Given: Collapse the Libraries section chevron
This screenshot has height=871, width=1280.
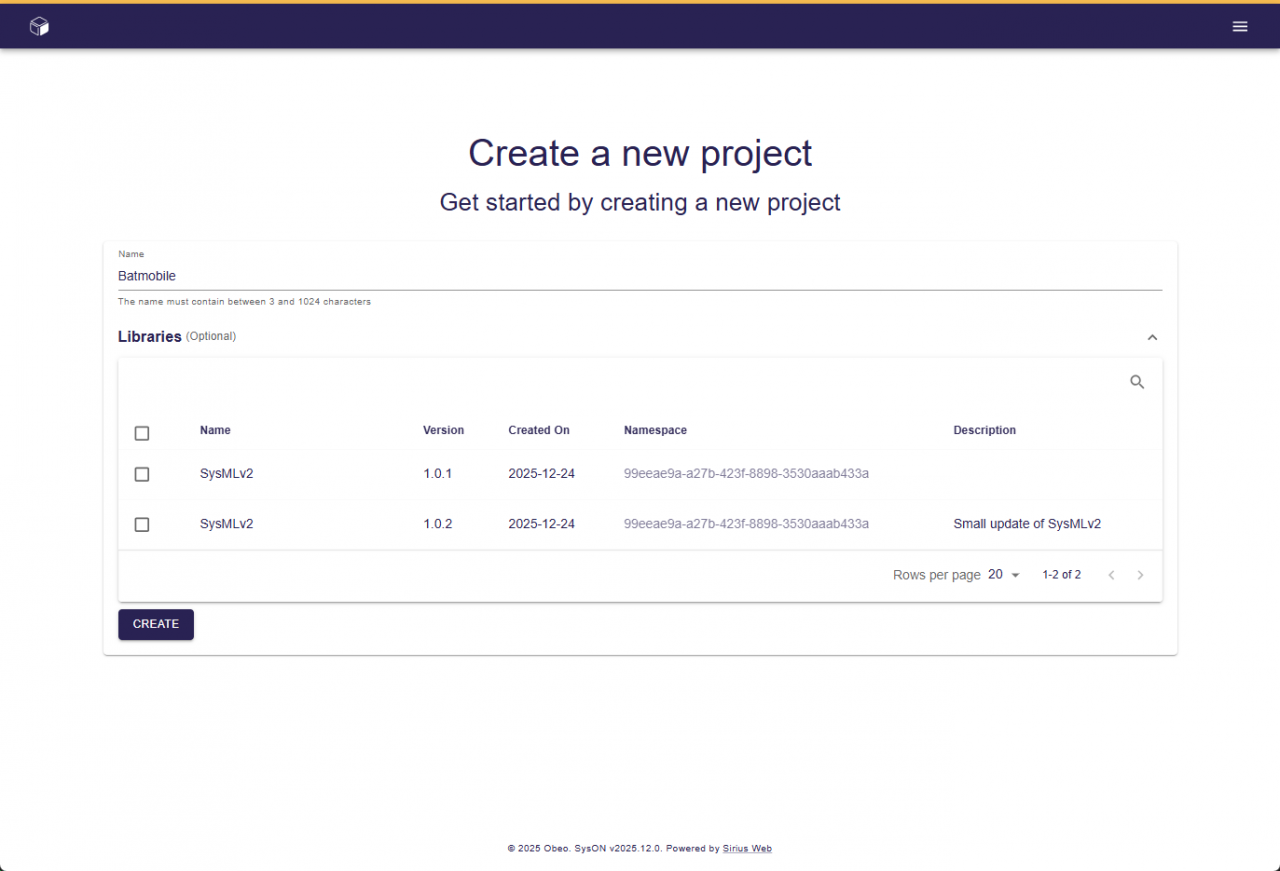Looking at the screenshot, I should [x=1152, y=337].
